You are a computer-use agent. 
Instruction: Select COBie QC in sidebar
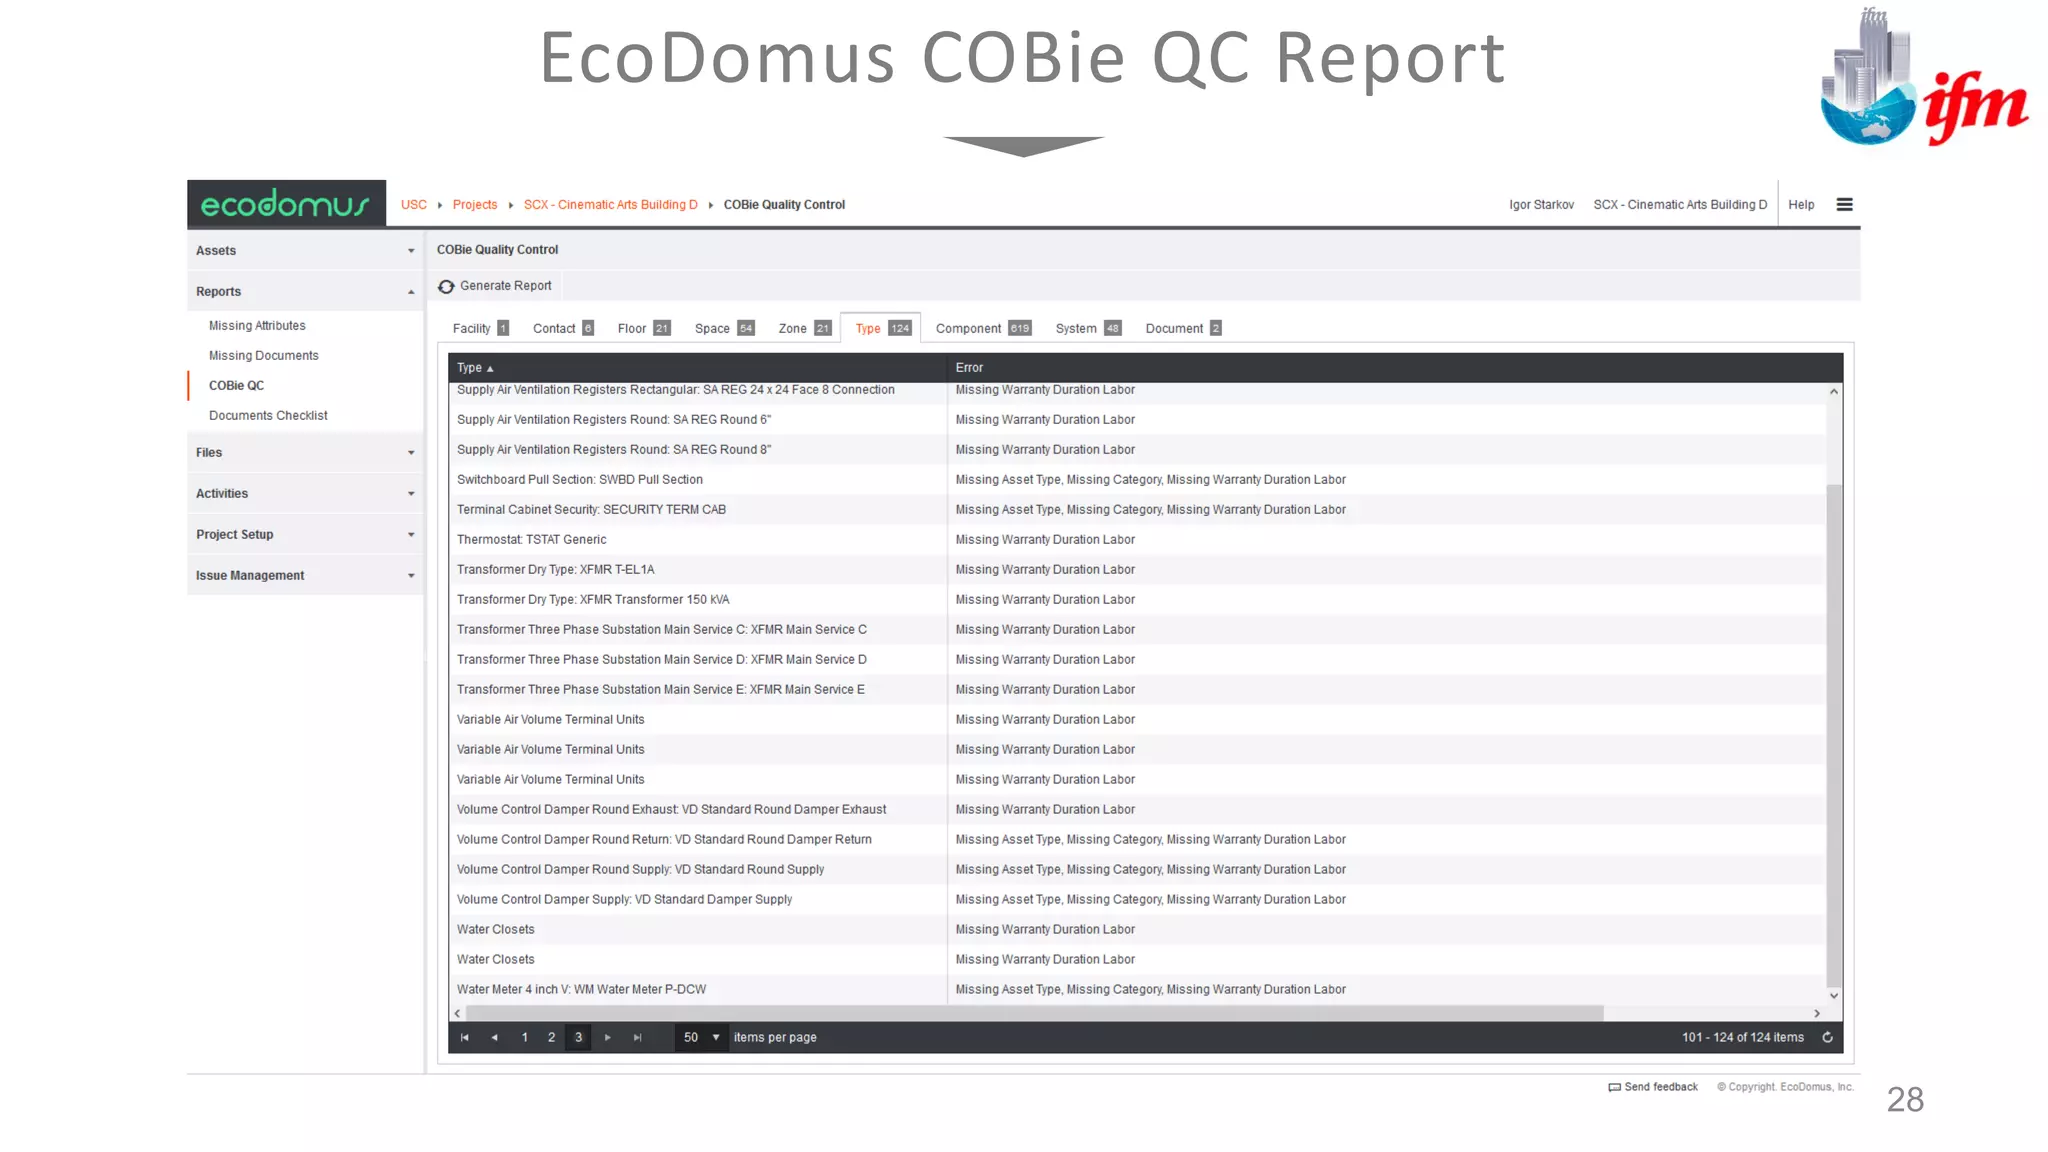point(236,386)
